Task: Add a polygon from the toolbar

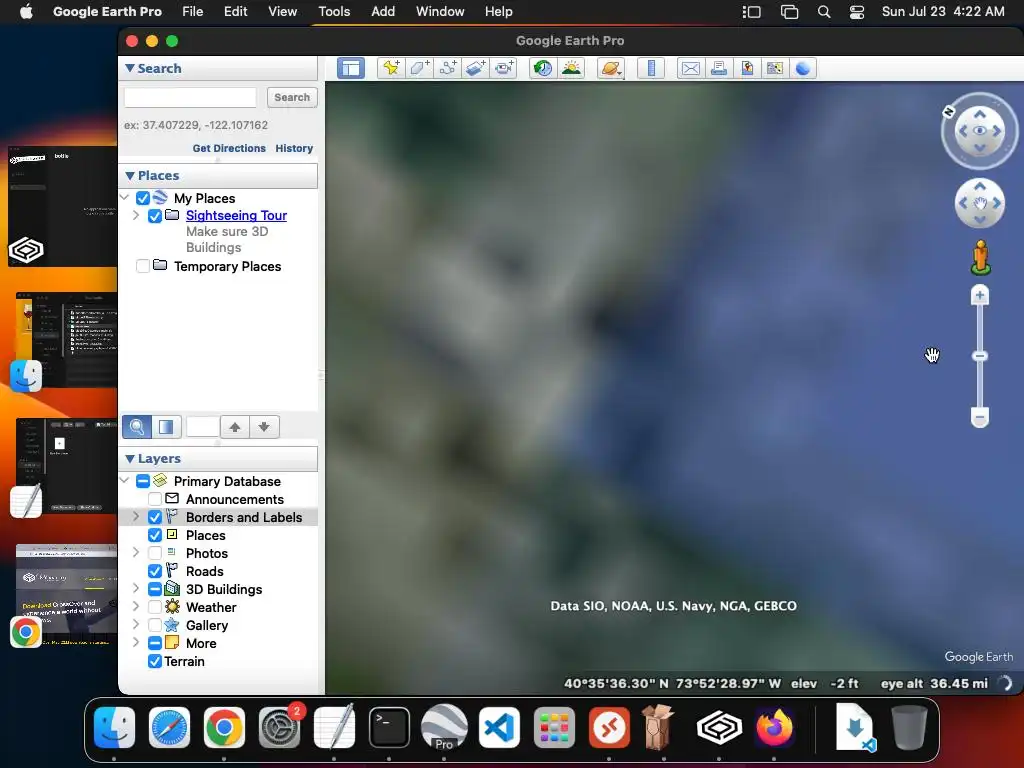Action: (419, 68)
